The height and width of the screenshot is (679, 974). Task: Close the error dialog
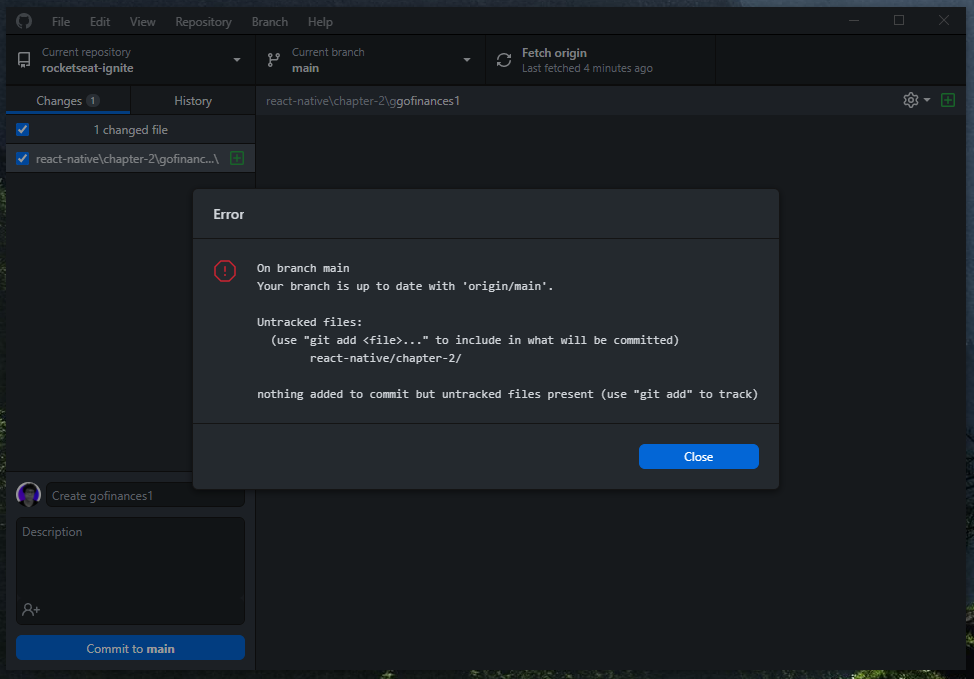698,456
